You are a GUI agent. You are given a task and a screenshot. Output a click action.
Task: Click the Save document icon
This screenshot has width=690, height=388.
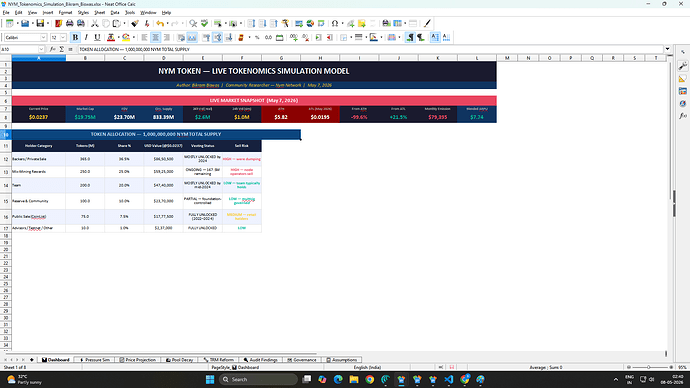(40, 23)
